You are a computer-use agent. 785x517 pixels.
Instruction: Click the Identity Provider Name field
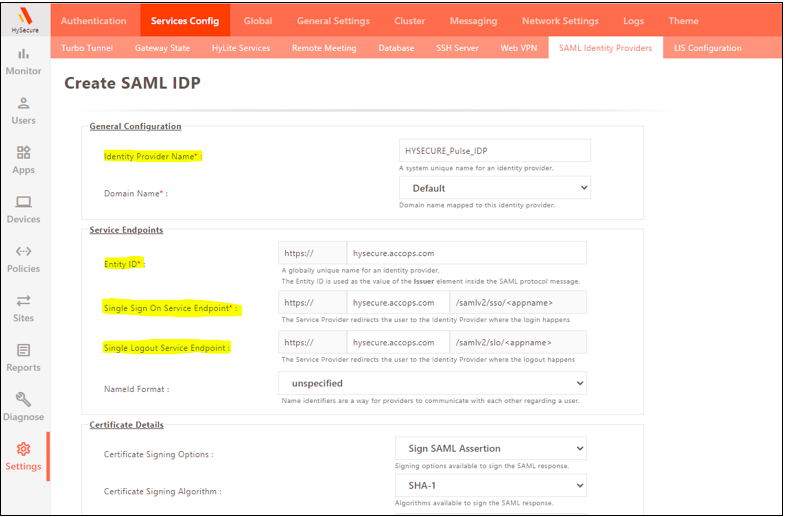coord(494,150)
